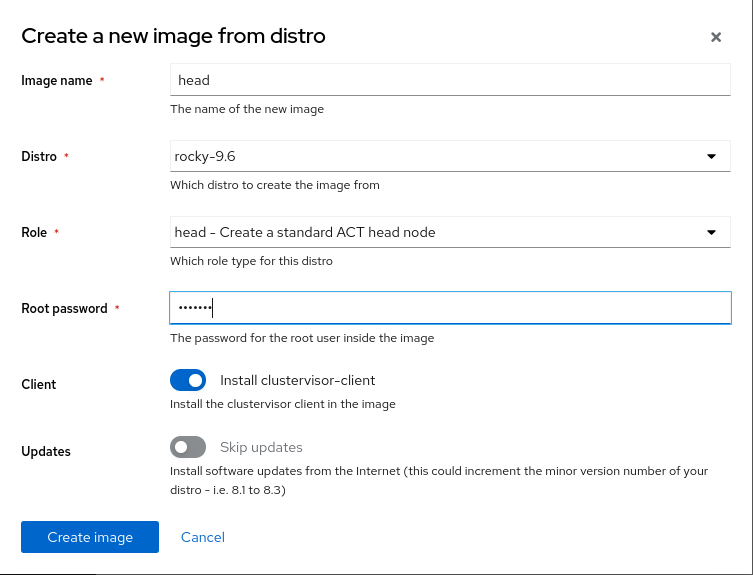
Task: Click the Cancel link
Action: pyautogui.click(x=203, y=537)
